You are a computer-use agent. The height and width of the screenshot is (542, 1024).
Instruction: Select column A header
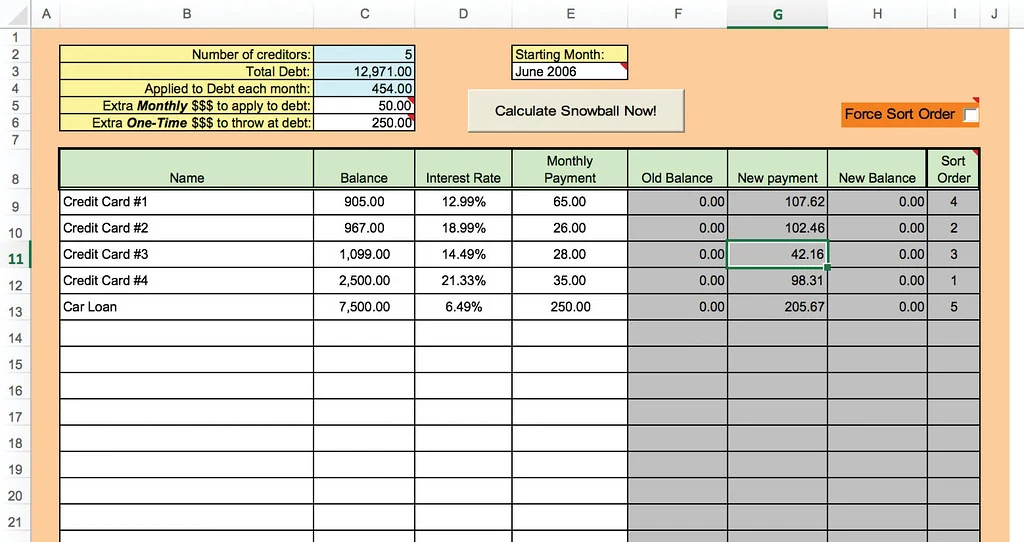click(x=46, y=14)
